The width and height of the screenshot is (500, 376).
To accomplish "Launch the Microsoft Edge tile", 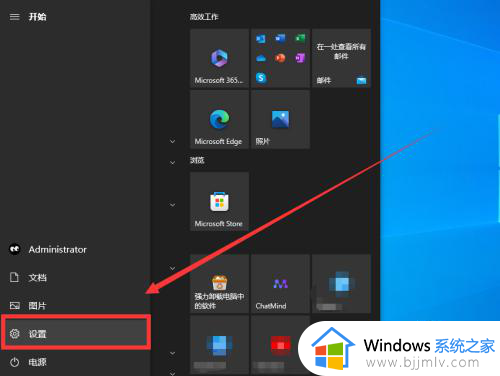I will click(219, 119).
